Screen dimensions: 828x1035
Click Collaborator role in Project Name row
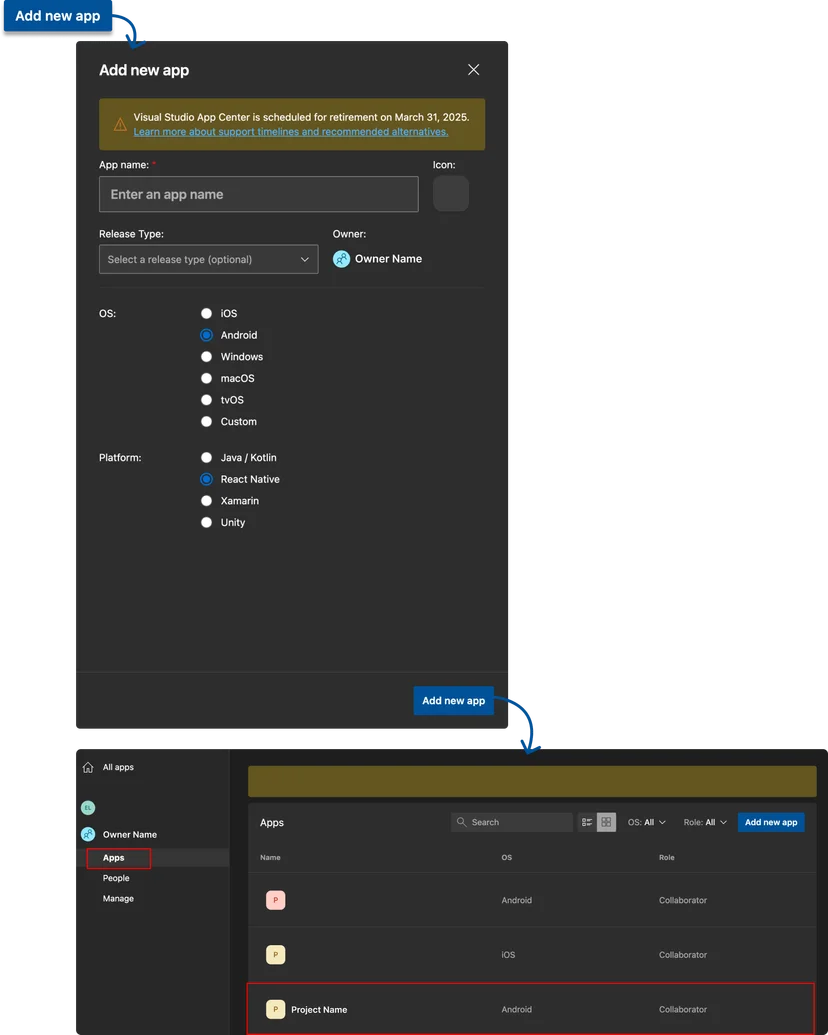point(683,1009)
